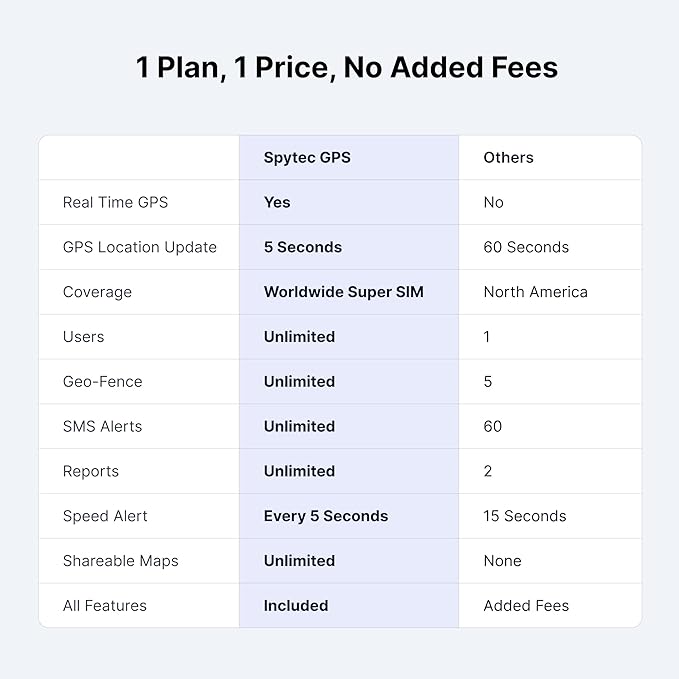Click 'Worldwide Super SIM' cell
Image resolution: width=679 pixels, height=679 pixels.
343,292
